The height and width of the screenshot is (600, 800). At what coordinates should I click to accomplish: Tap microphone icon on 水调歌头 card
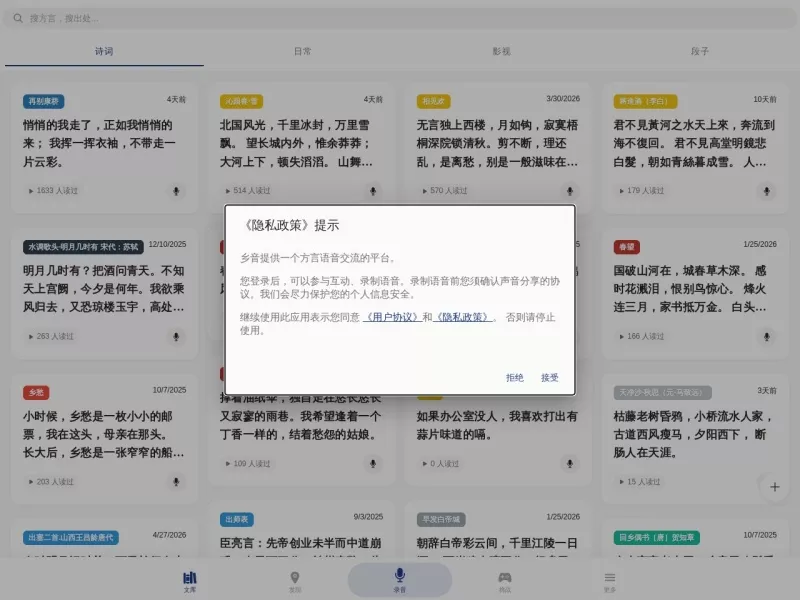tap(176, 337)
